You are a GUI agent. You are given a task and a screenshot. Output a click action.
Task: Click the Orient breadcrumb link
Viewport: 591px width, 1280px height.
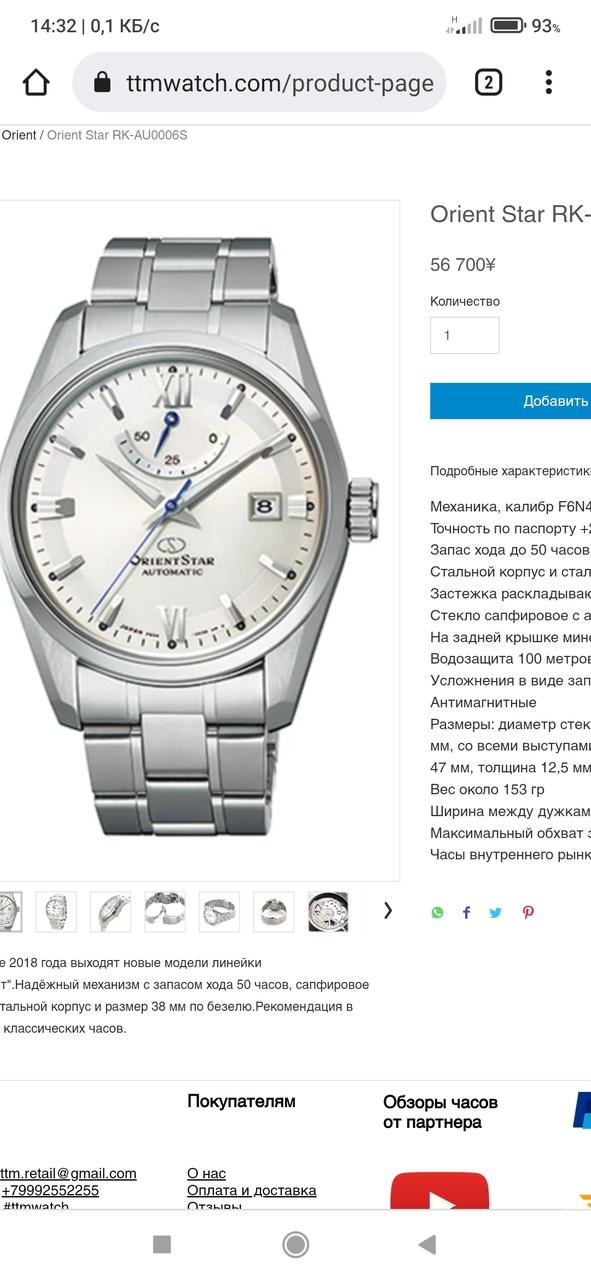coord(18,135)
